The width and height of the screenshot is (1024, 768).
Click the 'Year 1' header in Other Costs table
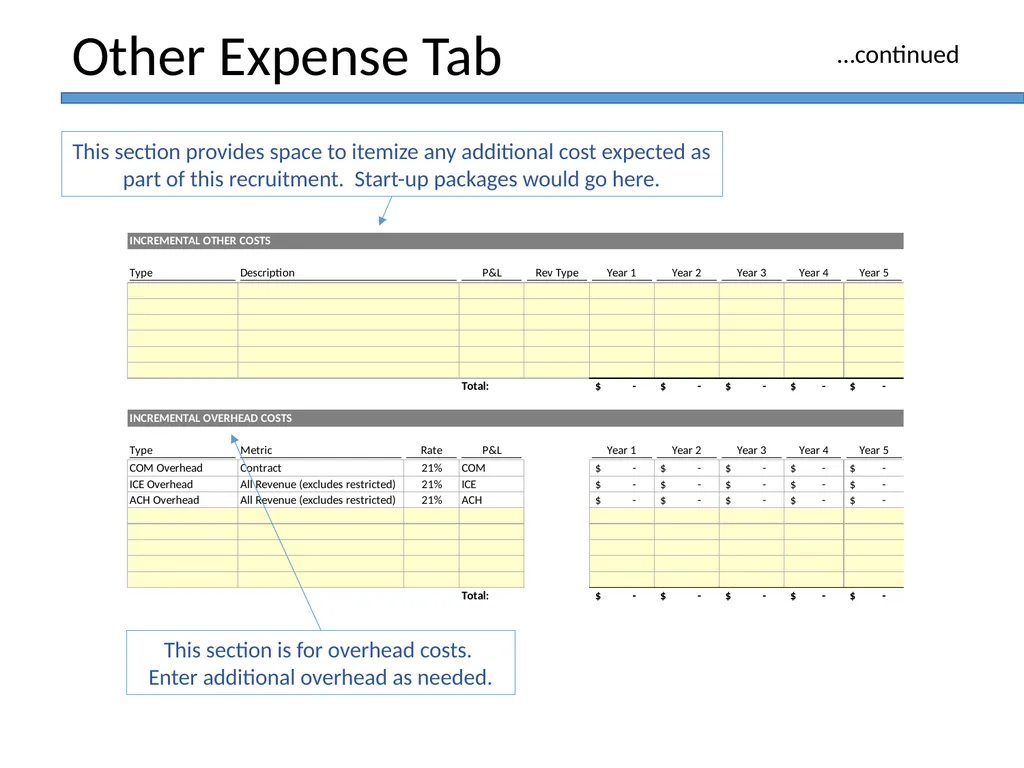click(621, 273)
